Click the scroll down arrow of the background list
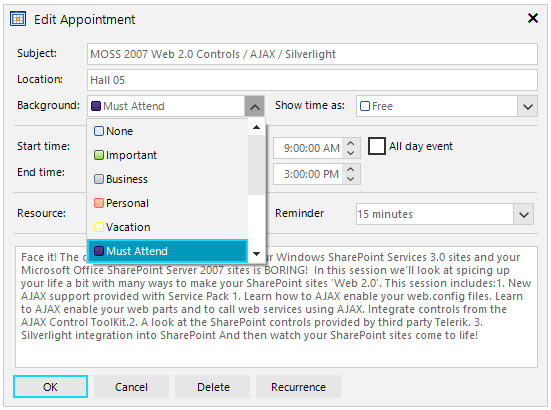Viewport: 551px width, 410px height. pyautogui.click(x=257, y=254)
